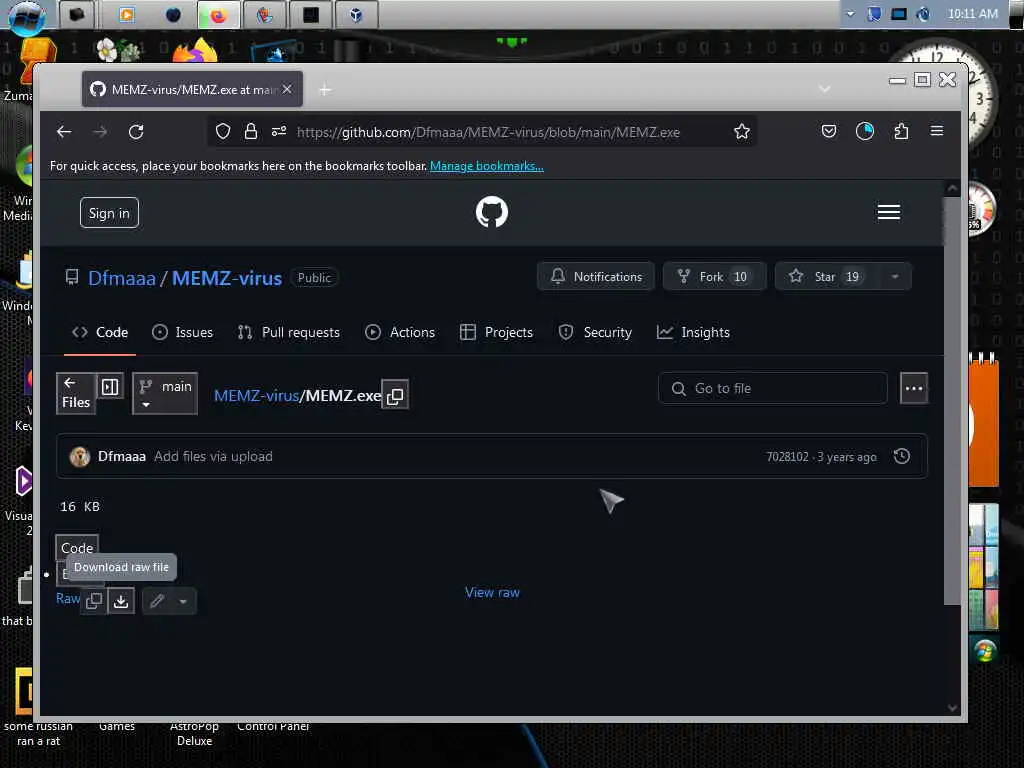Viewport: 1024px width, 768px height.
Task: Click the Raw link
Action: 67,598
